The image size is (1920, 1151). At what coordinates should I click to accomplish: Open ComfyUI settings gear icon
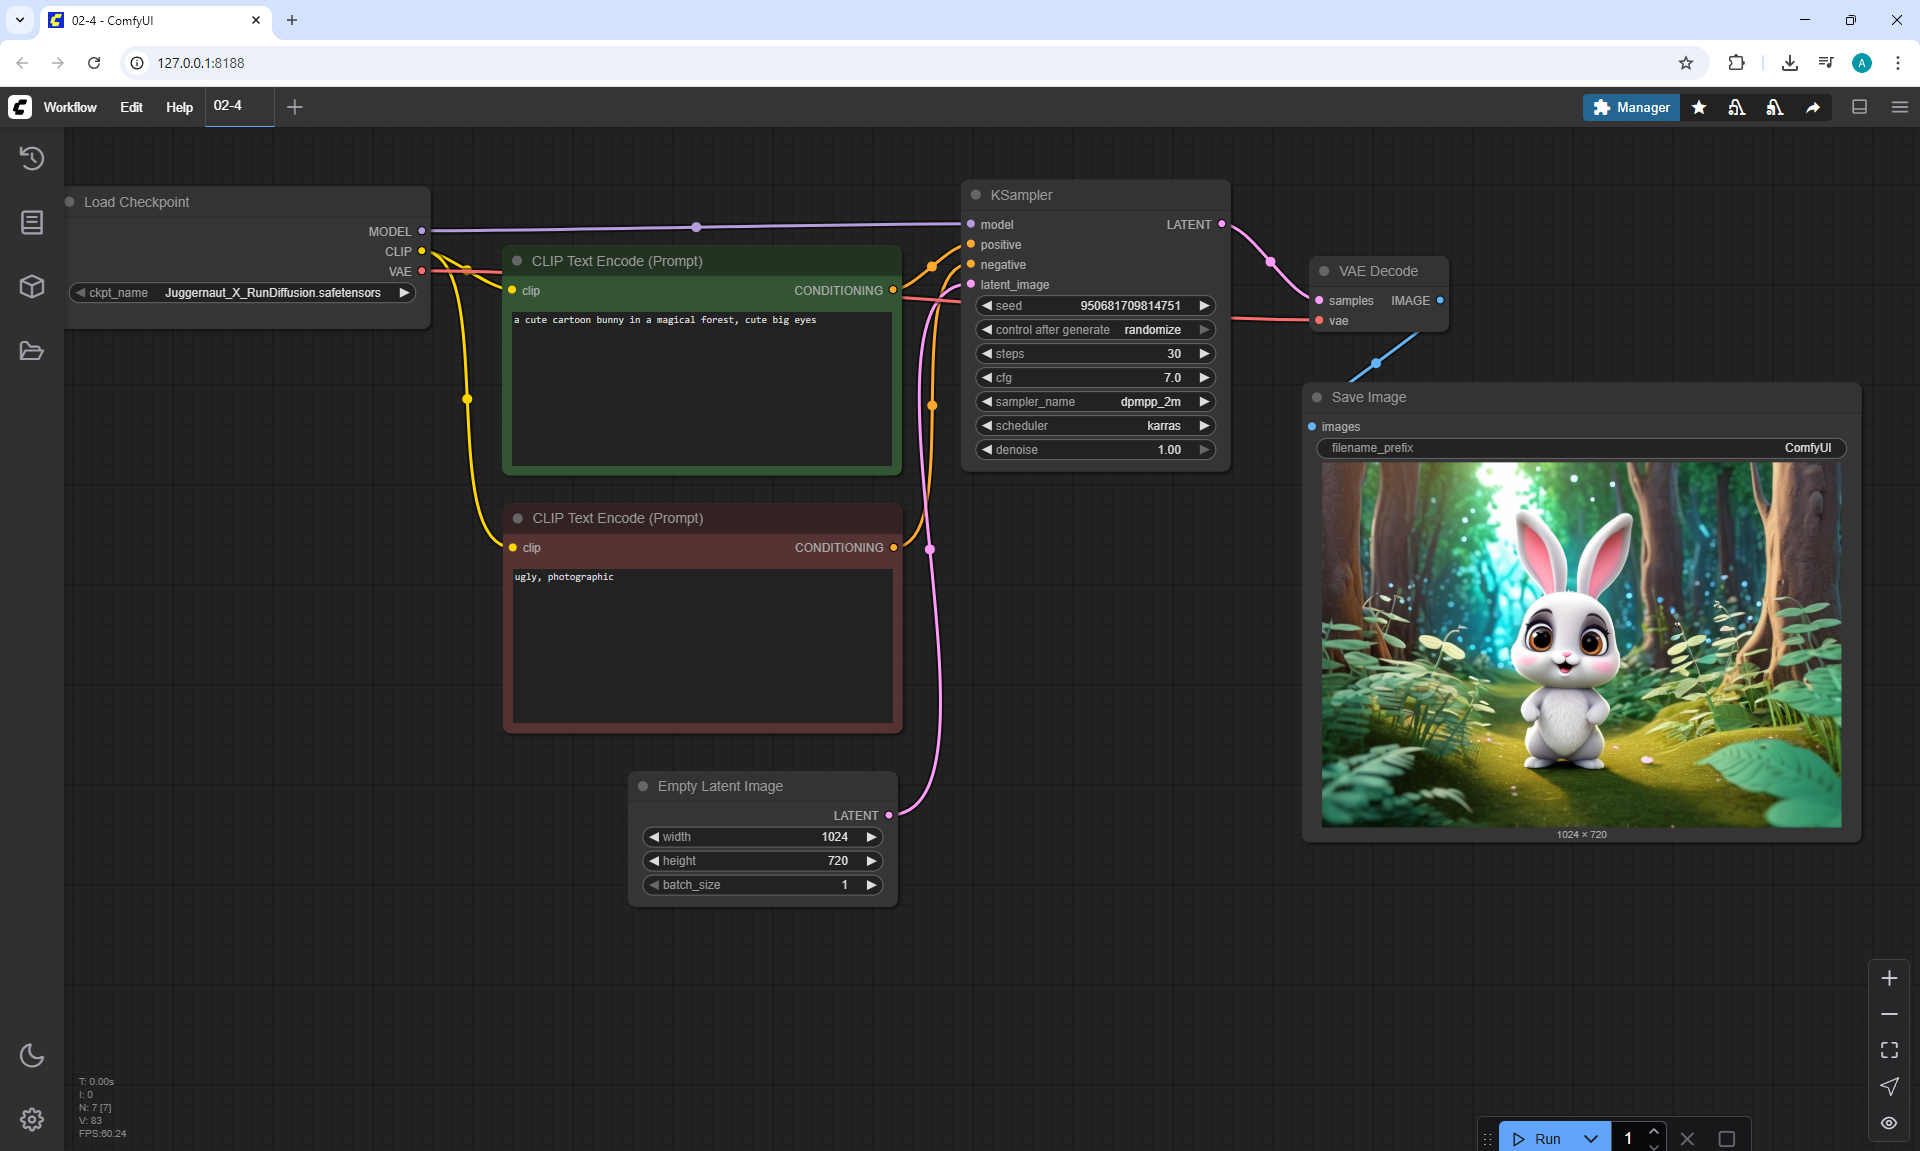coord(32,1119)
